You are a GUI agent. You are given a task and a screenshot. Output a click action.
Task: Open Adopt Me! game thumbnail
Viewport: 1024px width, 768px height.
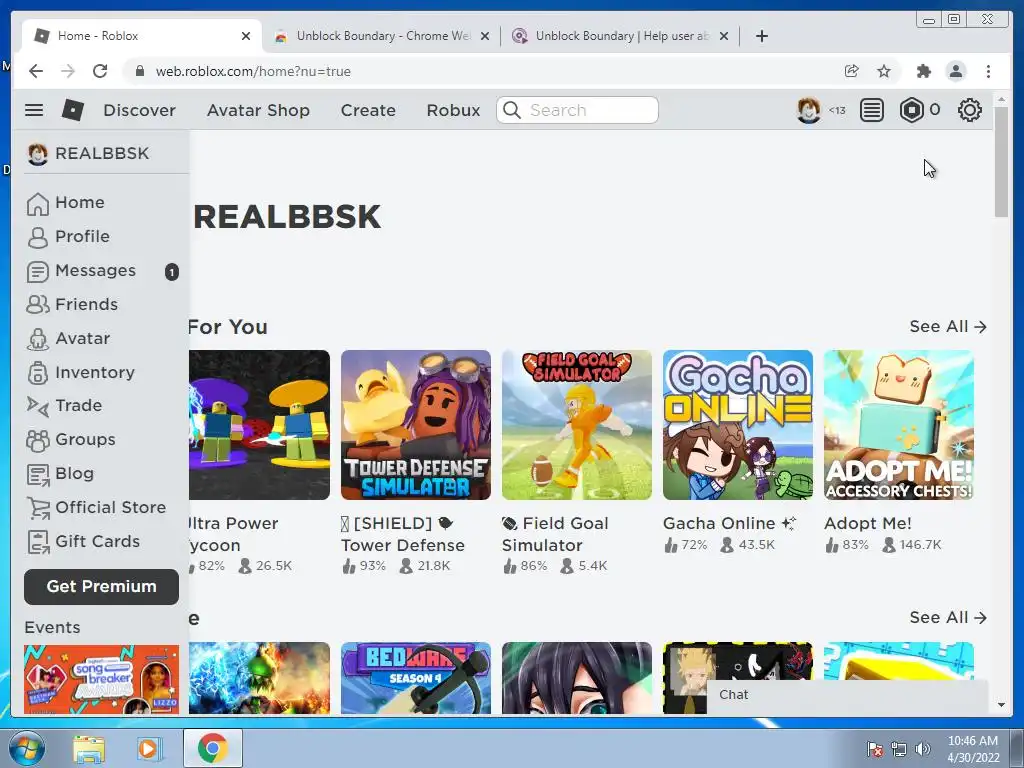point(899,425)
